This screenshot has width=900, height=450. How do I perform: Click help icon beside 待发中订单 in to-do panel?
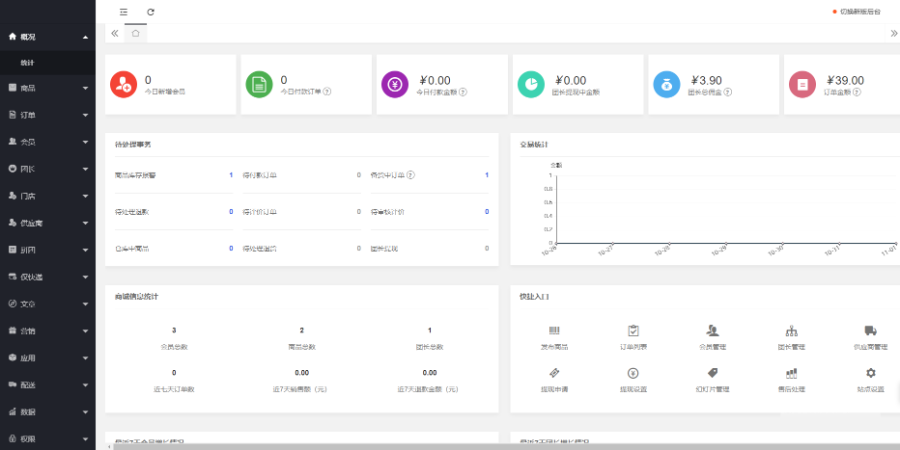pyautogui.click(x=411, y=175)
